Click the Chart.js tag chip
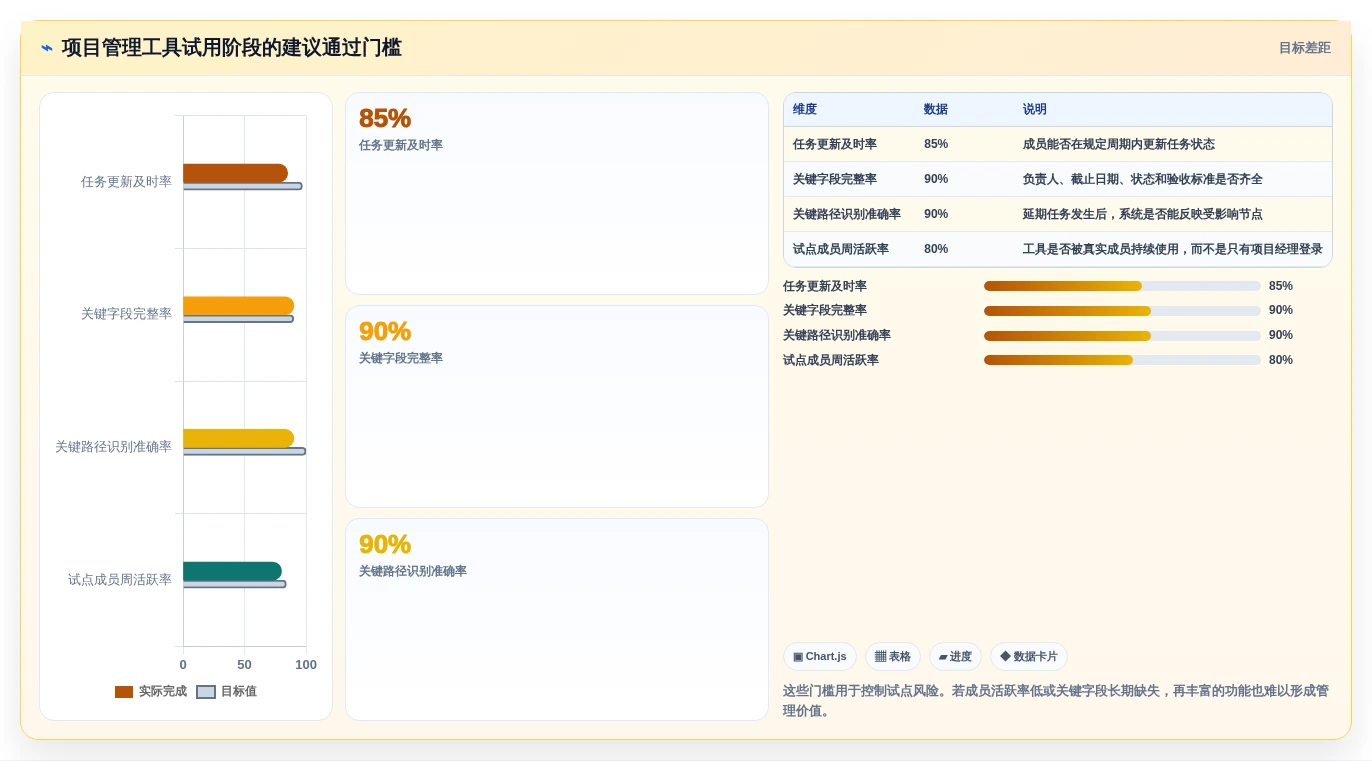The width and height of the screenshot is (1372, 761). pyautogui.click(x=820, y=657)
